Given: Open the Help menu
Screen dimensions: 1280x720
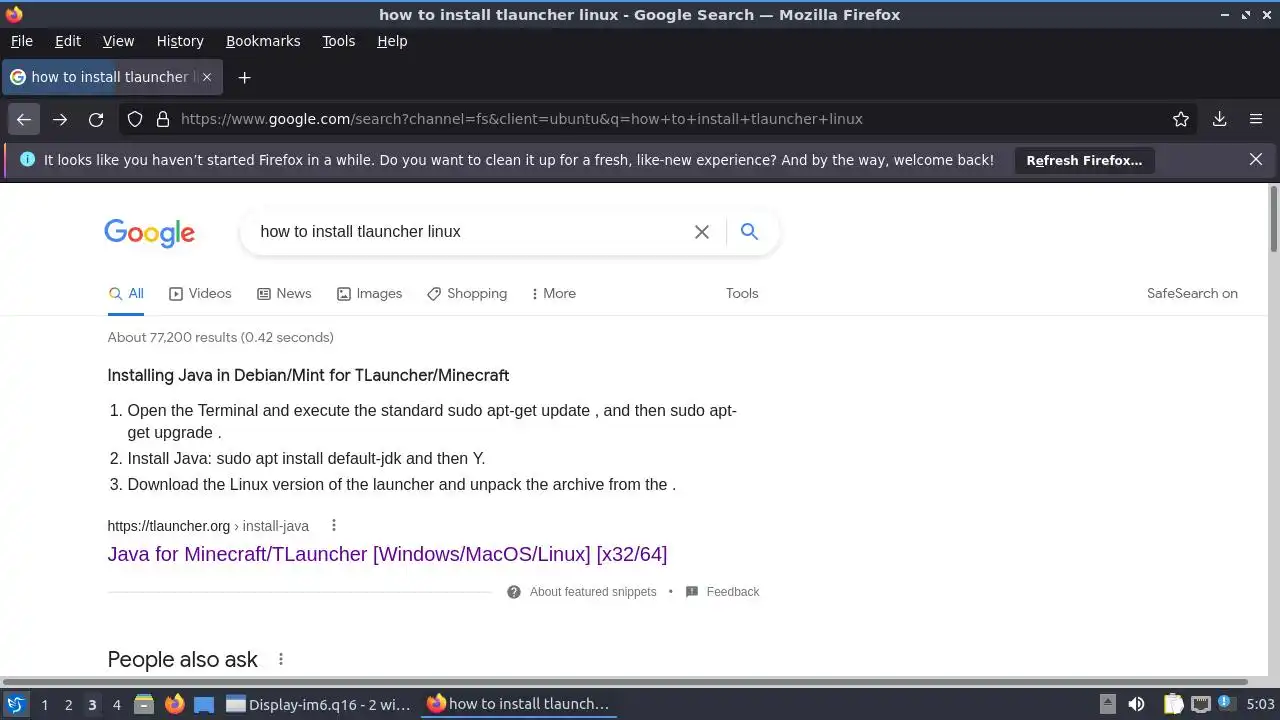Looking at the screenshot, I should [x=392, y=41].
